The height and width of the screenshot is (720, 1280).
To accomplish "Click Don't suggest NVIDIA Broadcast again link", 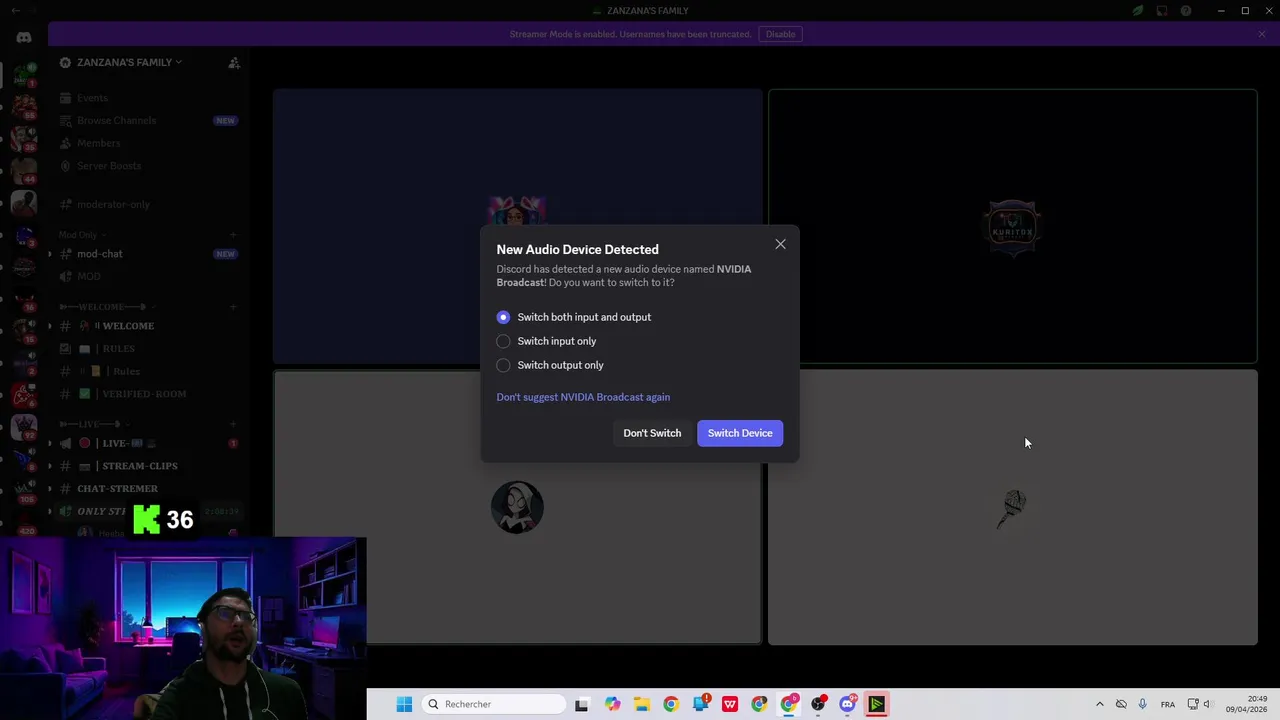I will (583, 397).
